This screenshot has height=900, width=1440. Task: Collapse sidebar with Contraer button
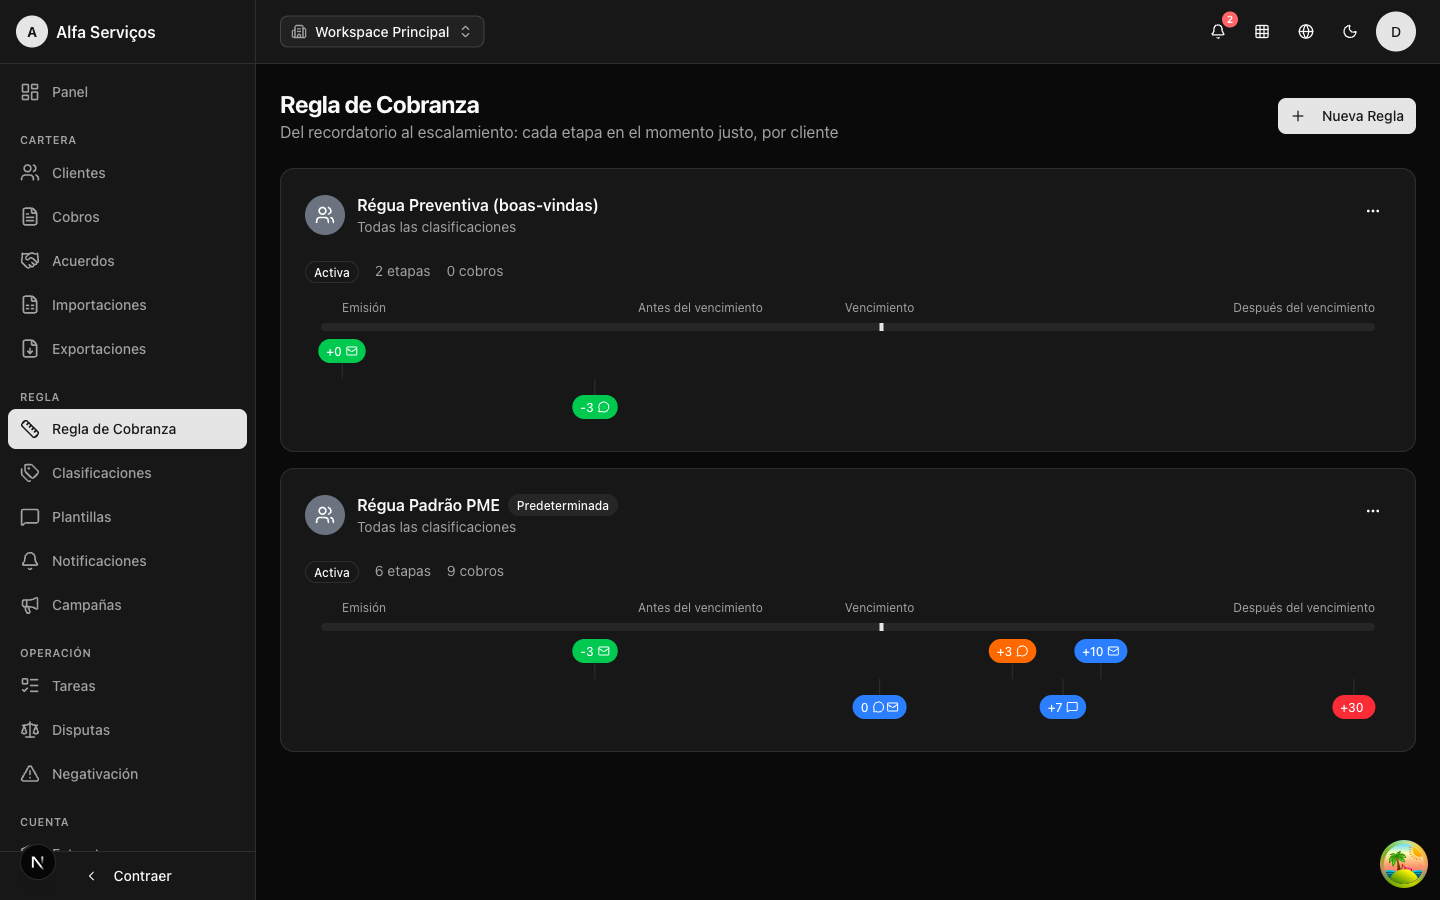pyautogui.click(x=128, y=876)
